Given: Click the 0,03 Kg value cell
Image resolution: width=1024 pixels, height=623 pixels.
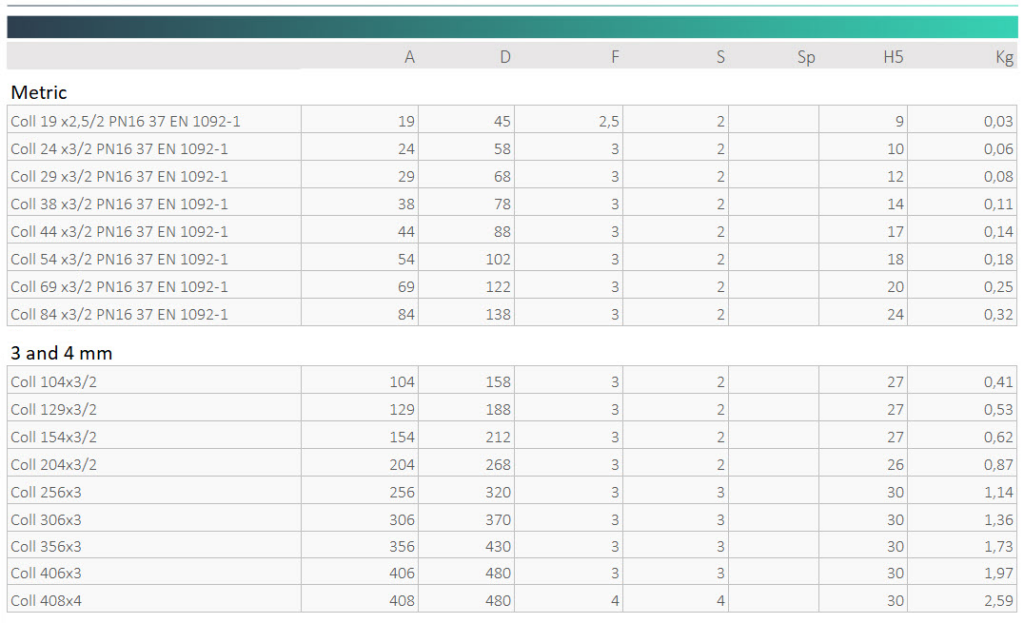Looking at the screenshot, I should pos(997,121).
